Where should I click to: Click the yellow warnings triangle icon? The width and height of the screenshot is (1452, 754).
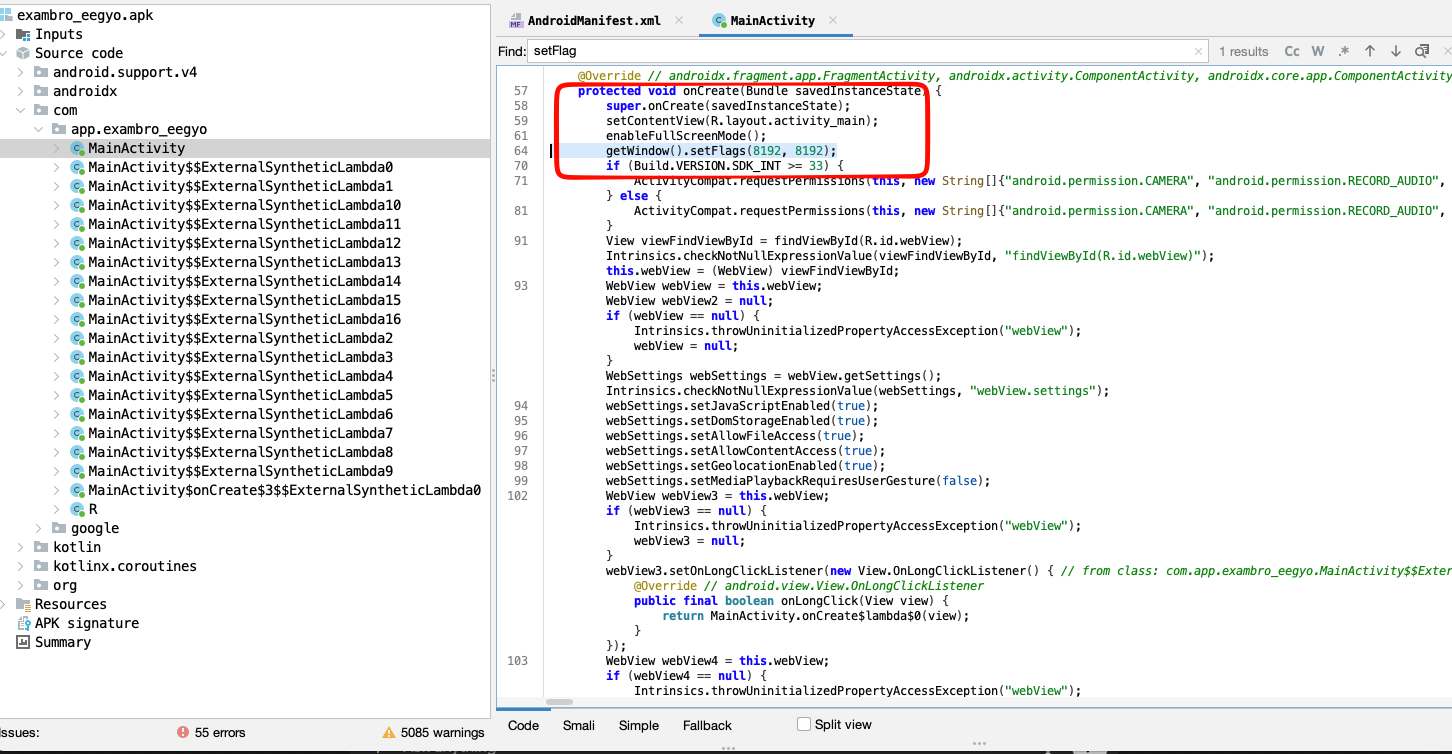(x=389, y=732)
